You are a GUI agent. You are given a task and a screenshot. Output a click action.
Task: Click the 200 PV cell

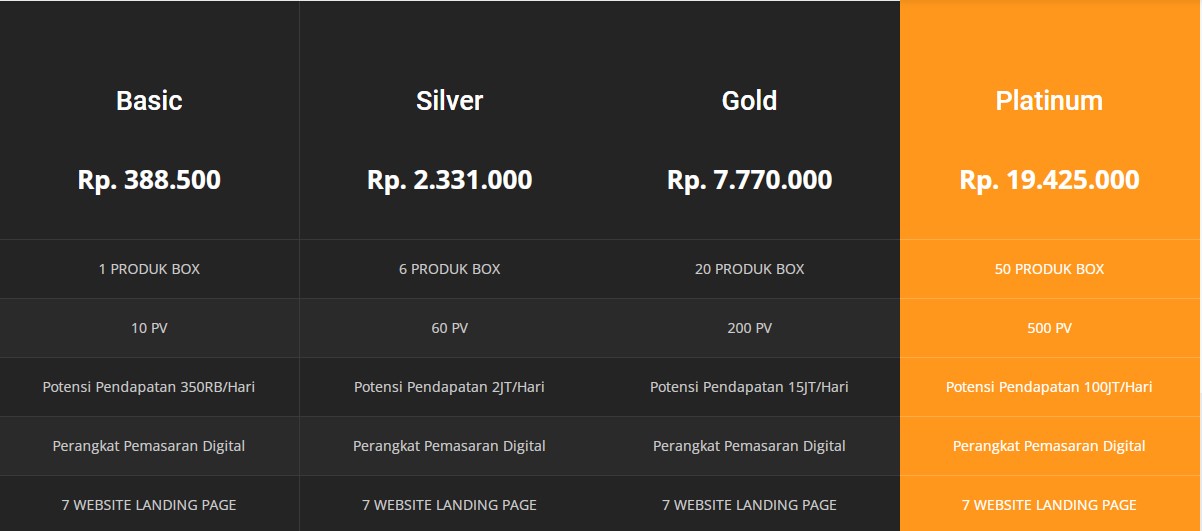pyautogui.click(x=749, y=328)
